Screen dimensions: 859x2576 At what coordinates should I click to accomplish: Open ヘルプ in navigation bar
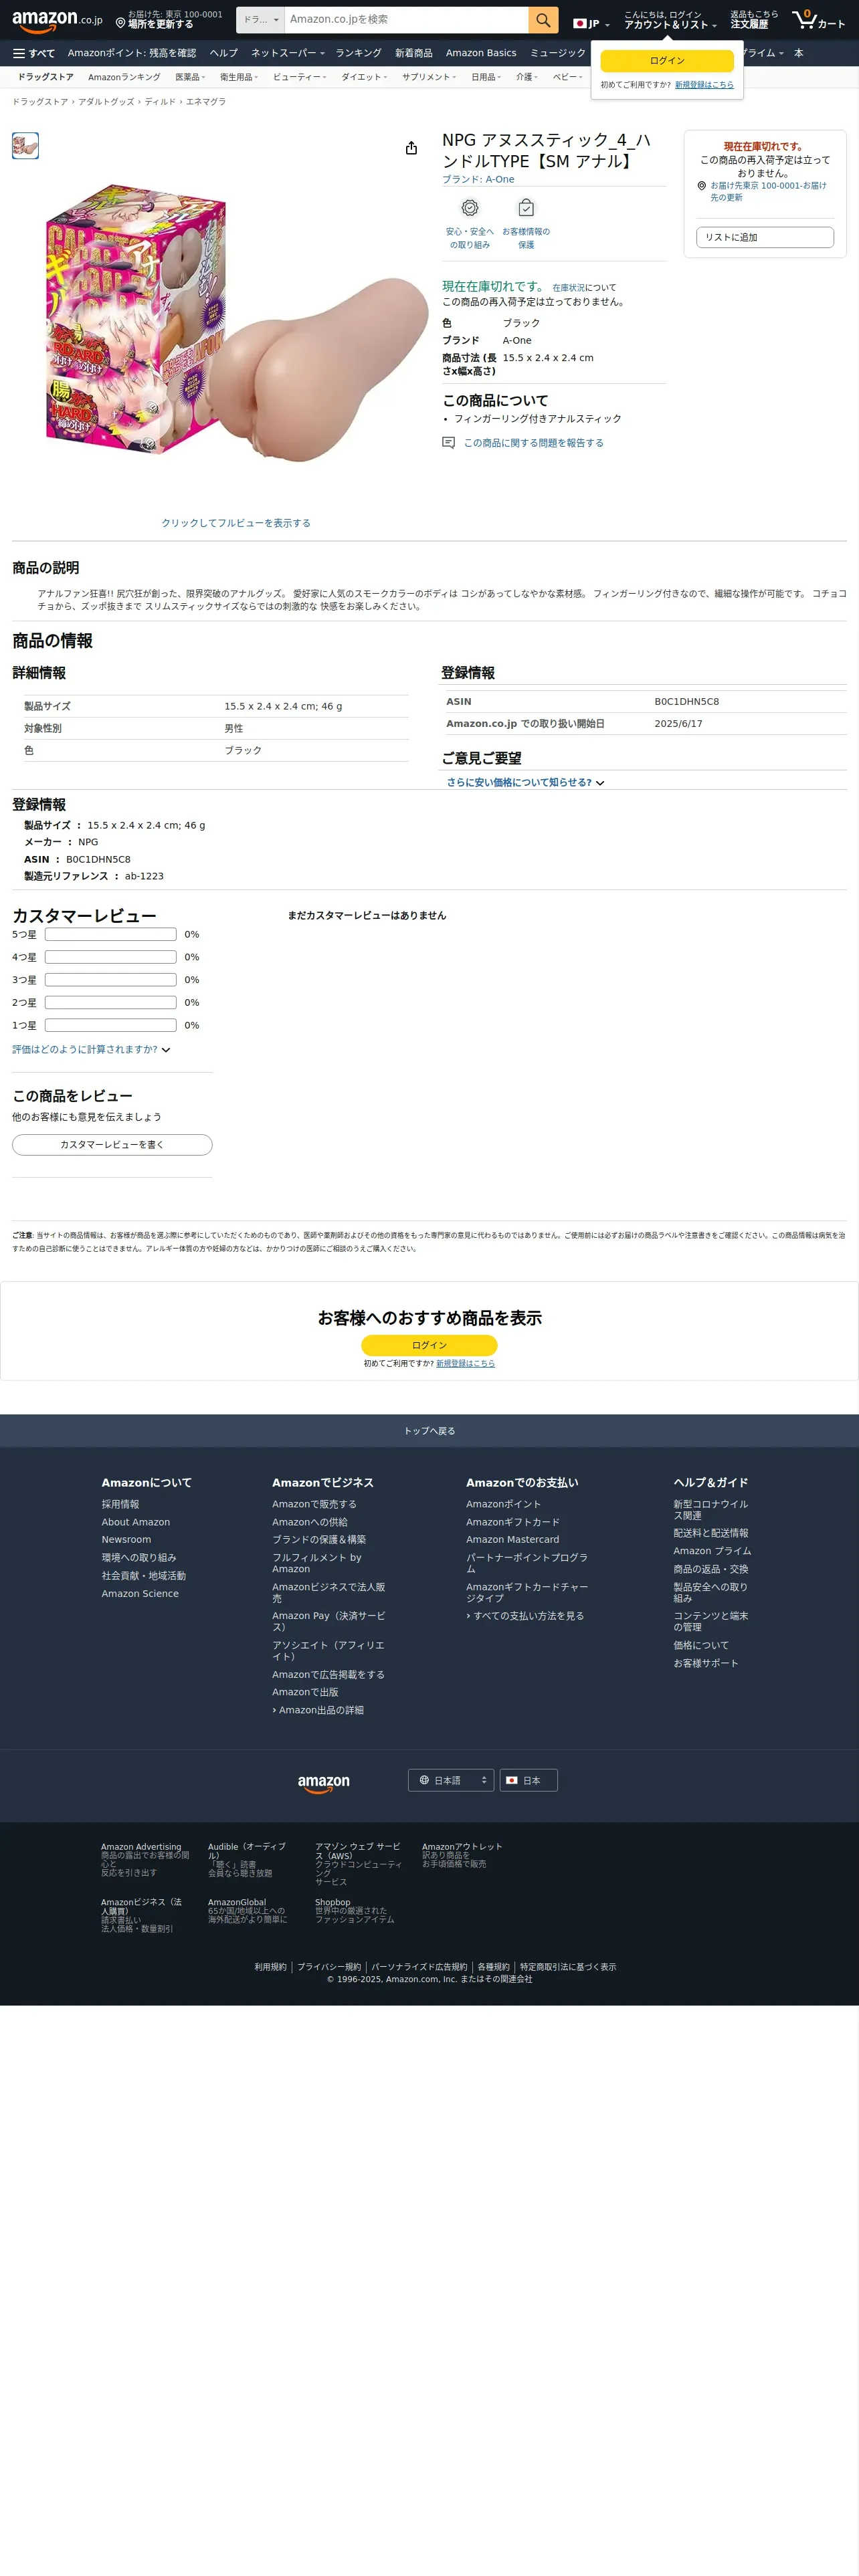coord(224,53)
